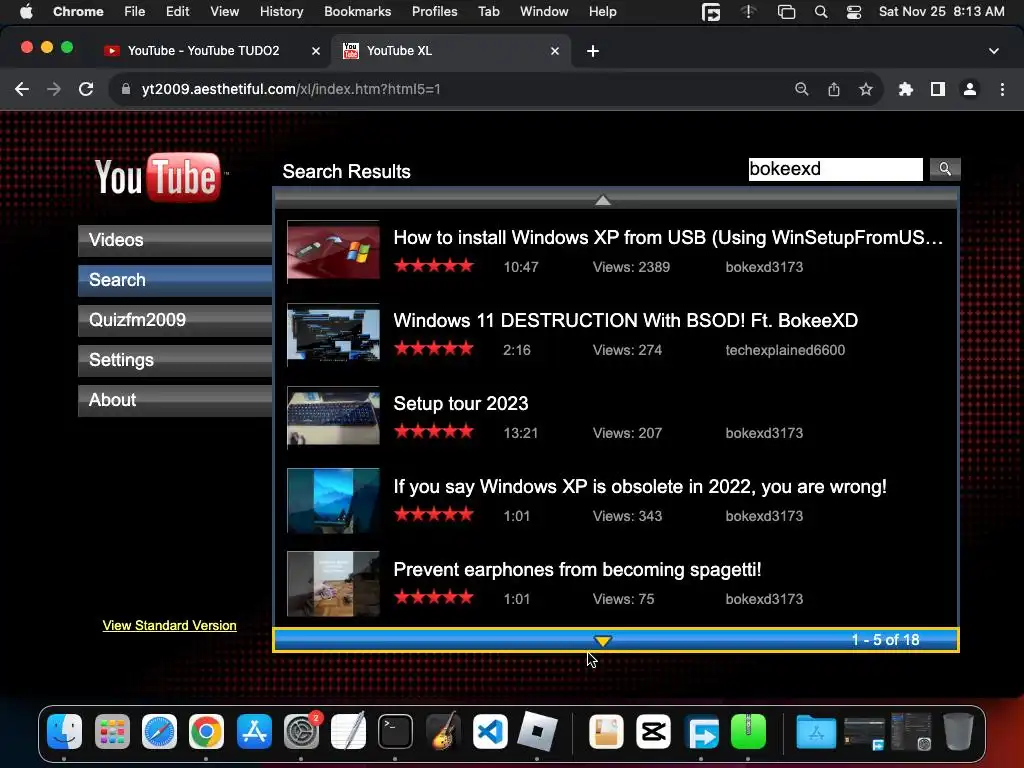Open the Chrome profile avatar
The height and width of the screenshot is (768, 1024).
pos(970,89)
